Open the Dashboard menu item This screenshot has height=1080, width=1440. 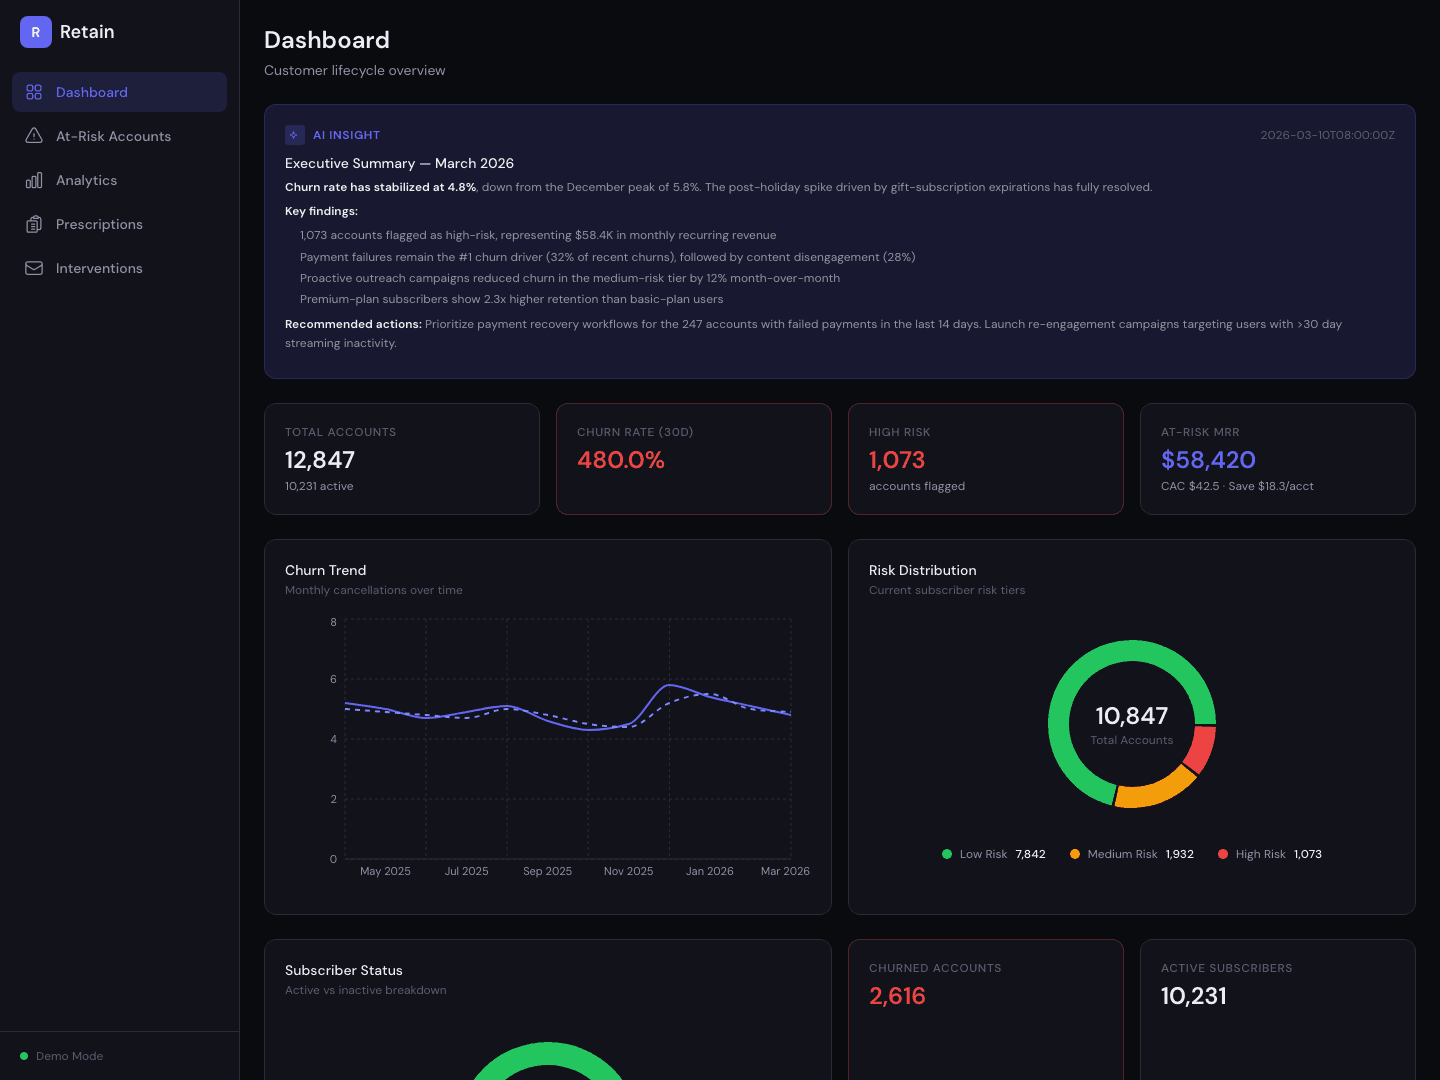click(120, 92)
